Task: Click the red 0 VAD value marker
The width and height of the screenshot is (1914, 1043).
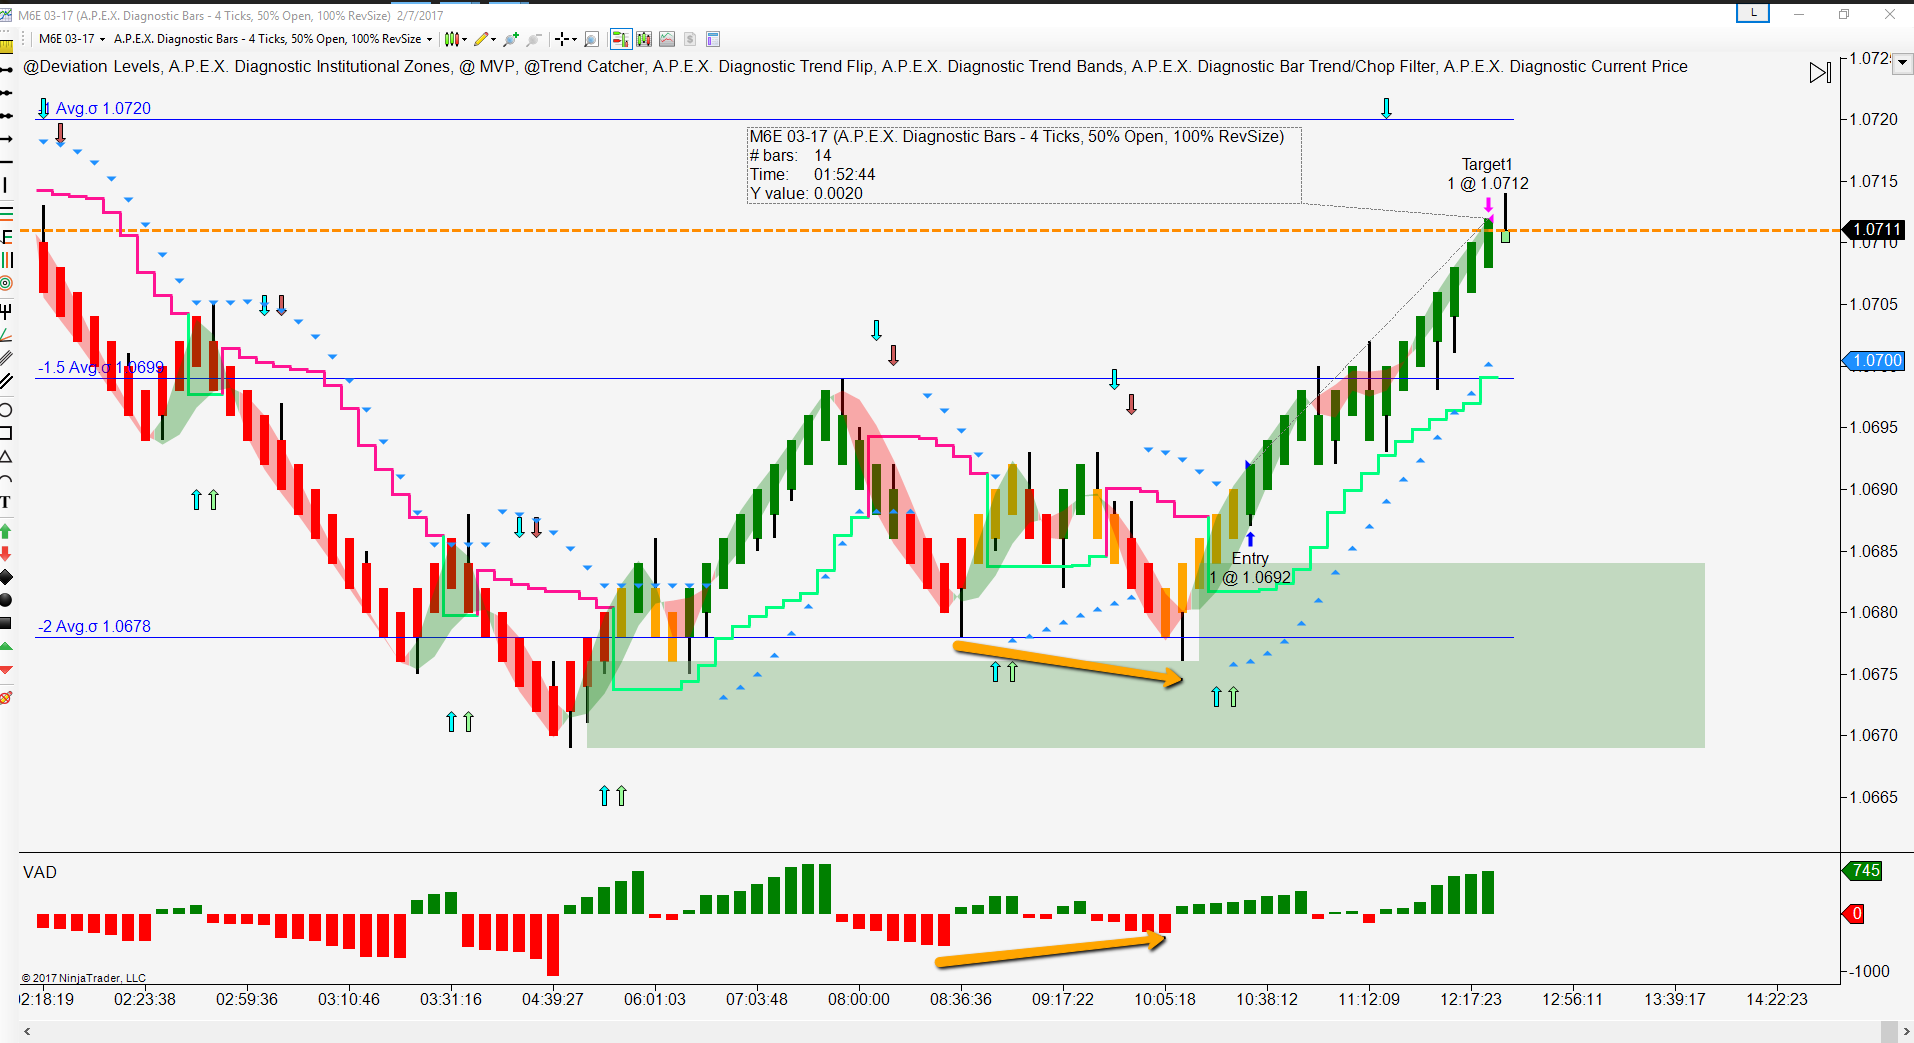Action: (x=1854, y=913)
